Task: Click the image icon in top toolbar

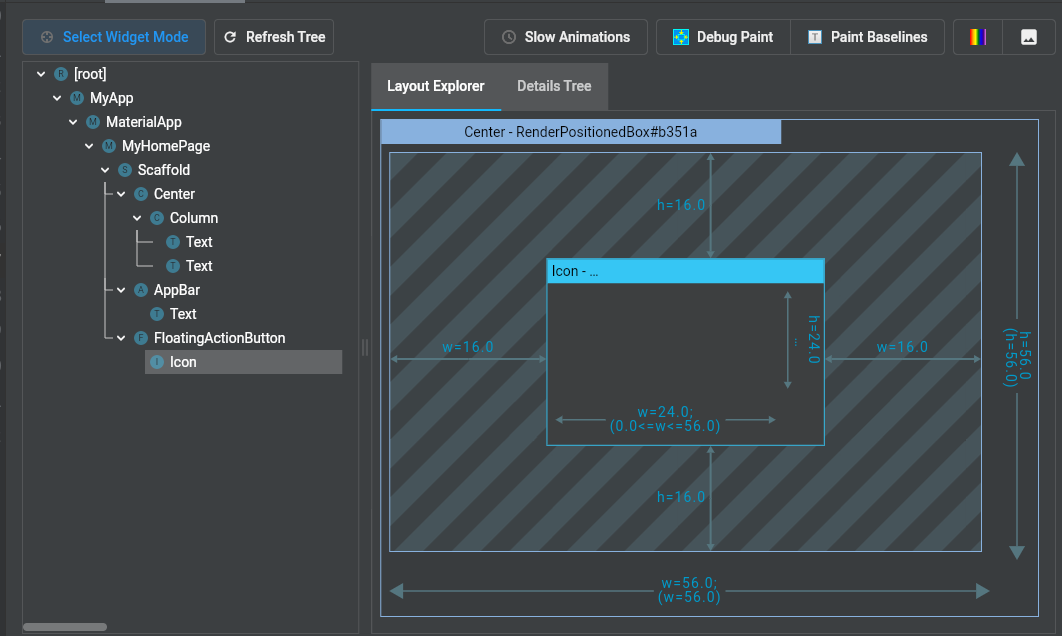Action: tap(1028, 37)
